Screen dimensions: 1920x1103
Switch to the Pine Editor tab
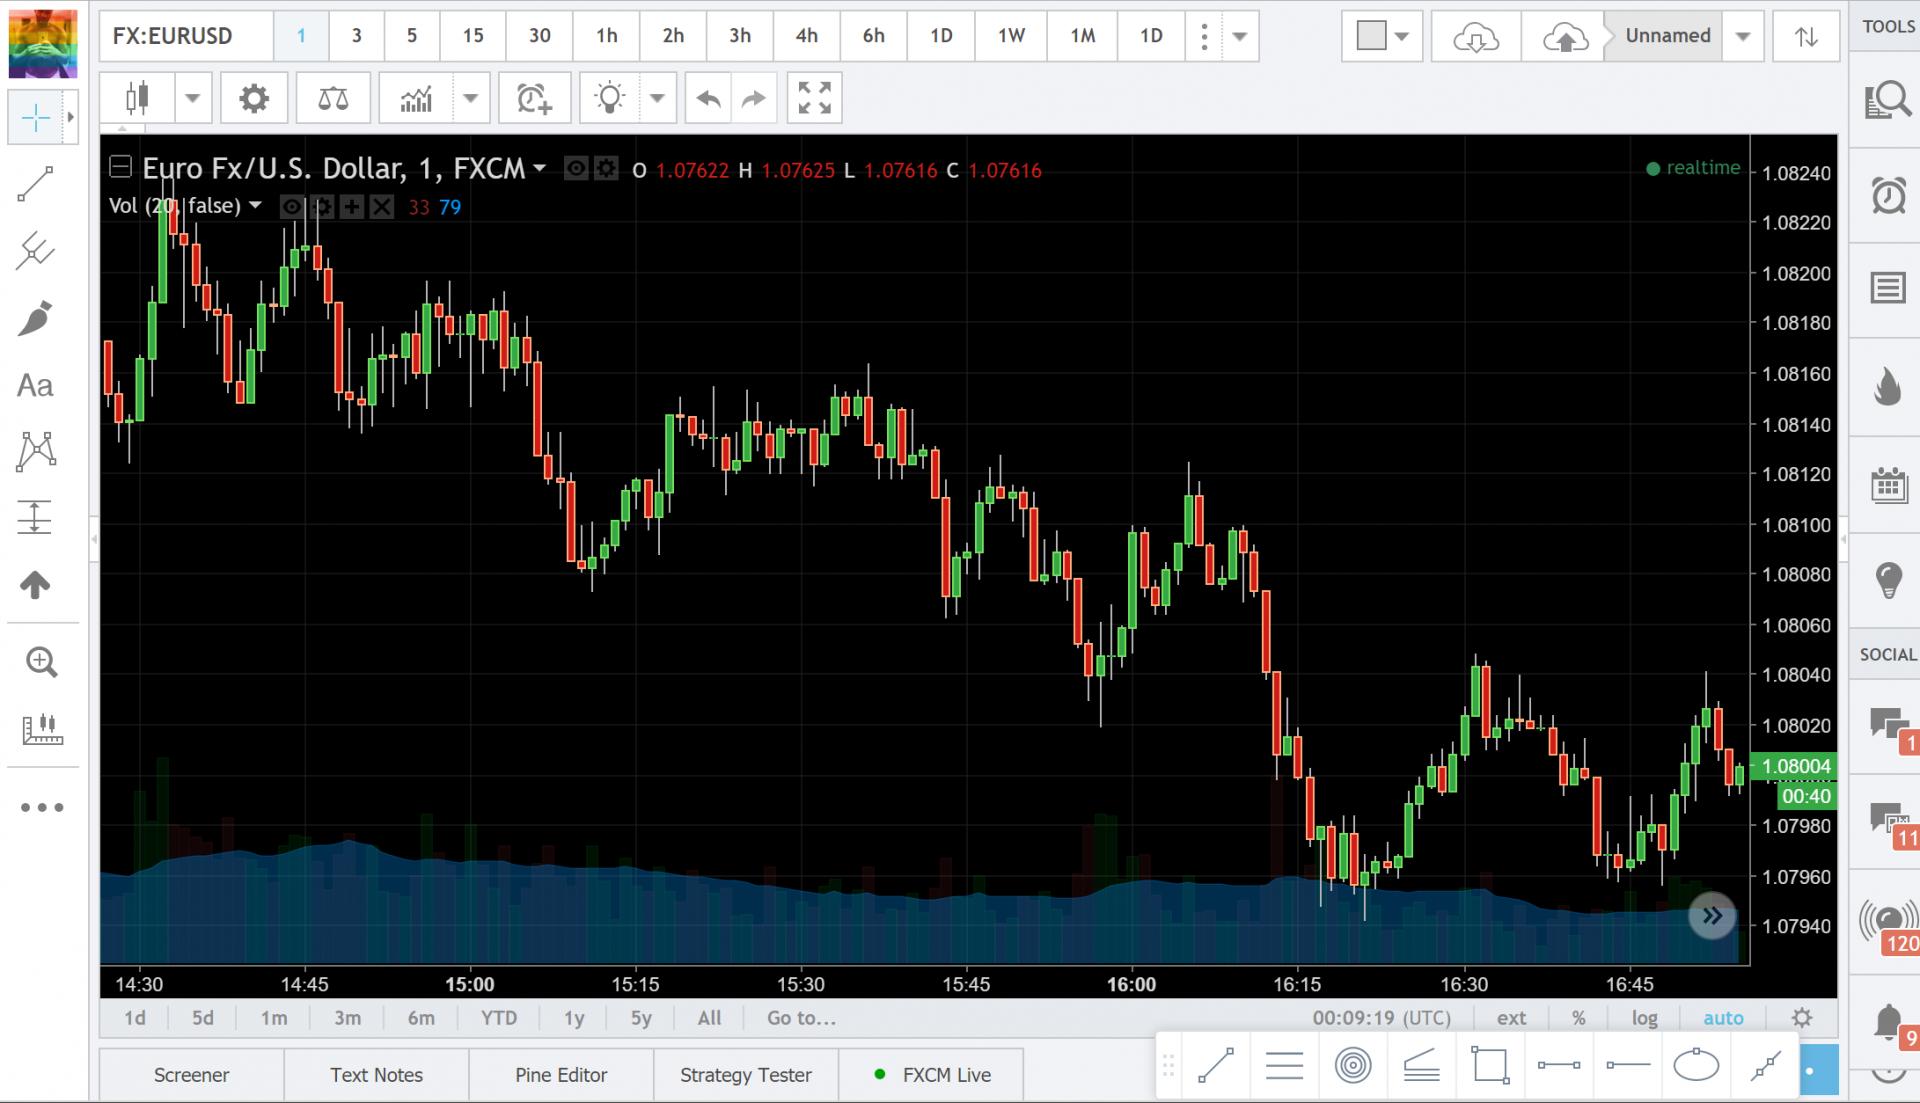(x=561, y=1075)
